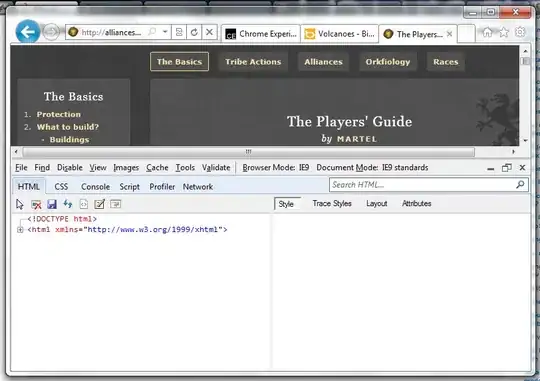Open the address bar dropdown arrow
This screenshot has height=381, width=540.
click(x=165, y=32)
